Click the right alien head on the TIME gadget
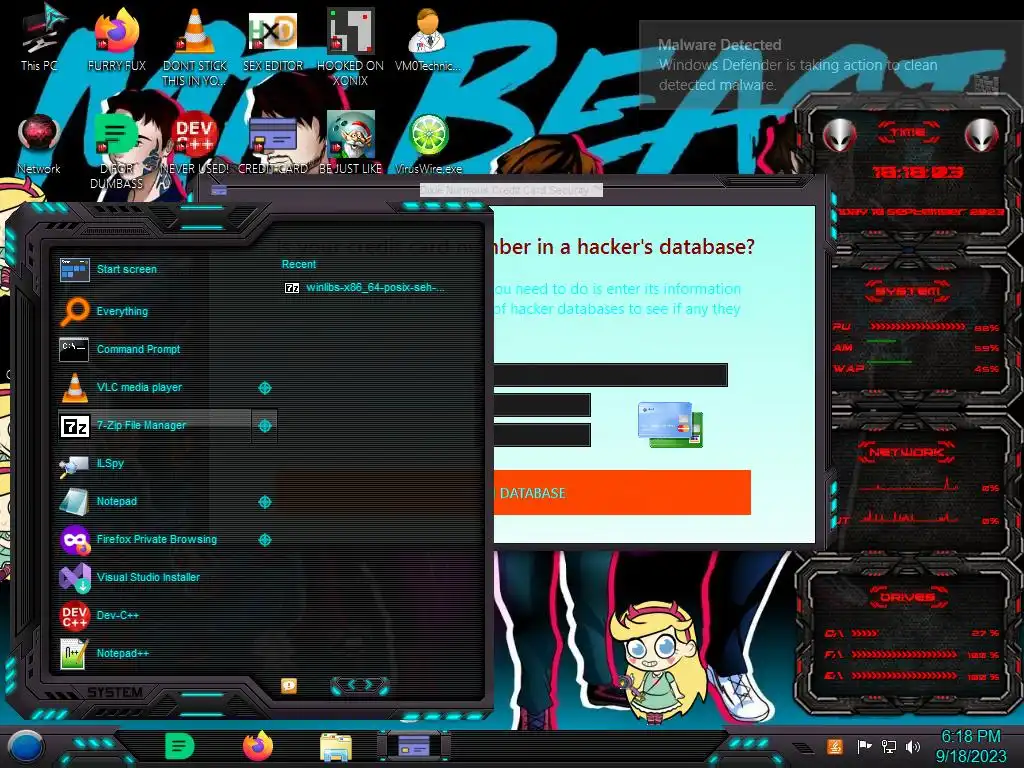 (982, 135)
